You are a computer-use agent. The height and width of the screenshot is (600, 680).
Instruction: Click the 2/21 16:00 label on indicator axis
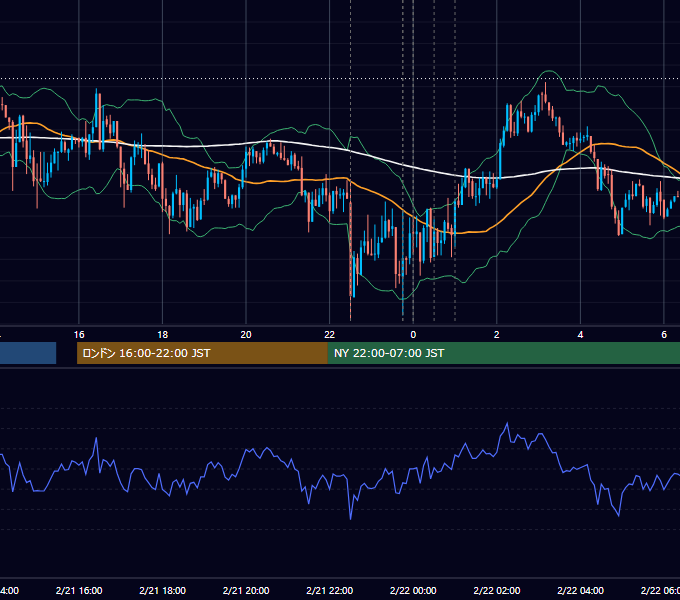[79, 590]
